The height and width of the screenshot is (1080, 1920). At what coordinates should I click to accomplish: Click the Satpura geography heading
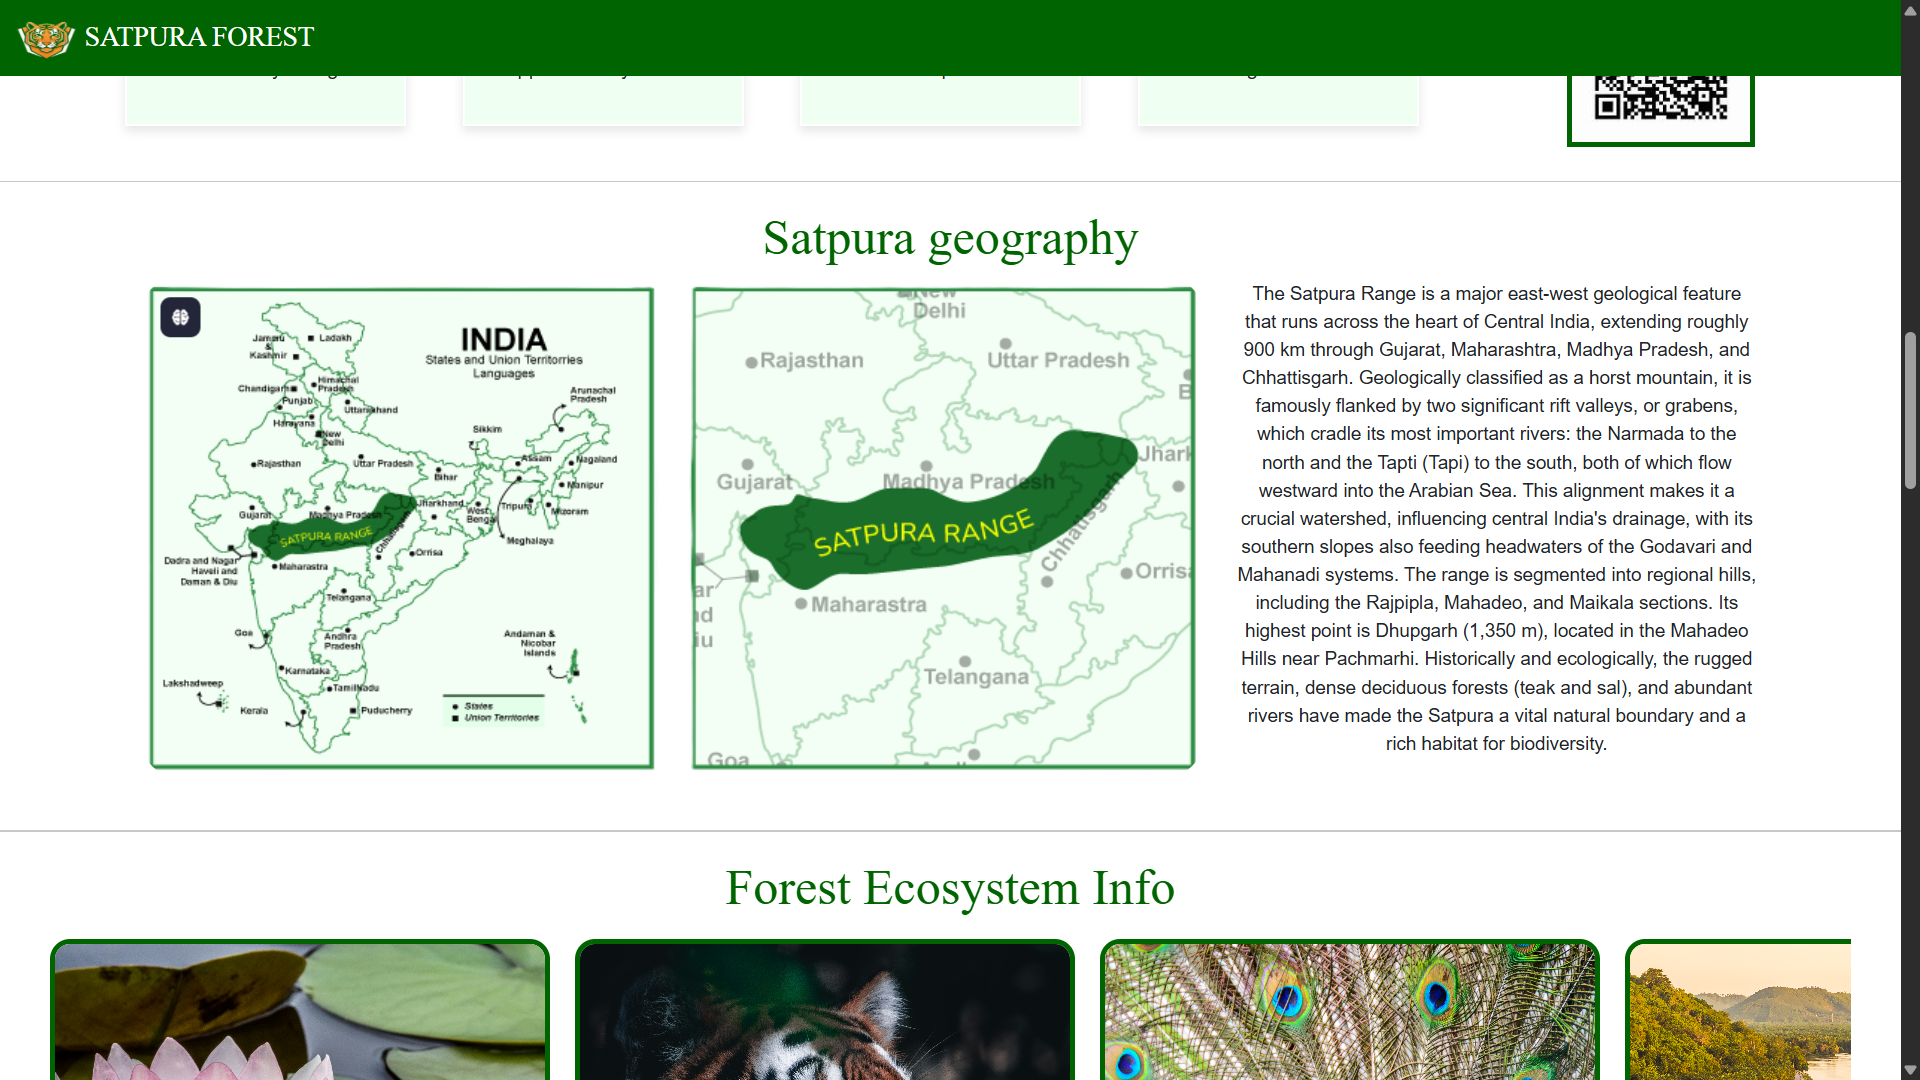pyautogui.click(x=950, y=239)
